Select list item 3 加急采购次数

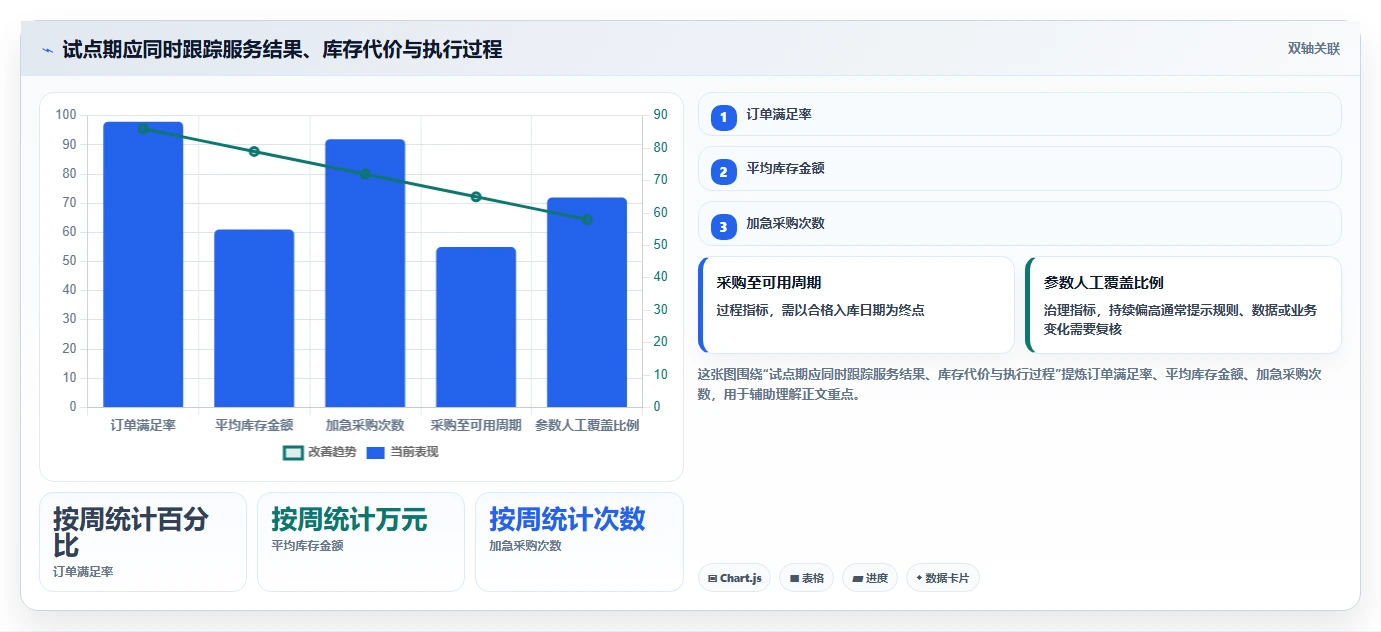[x=1019, y=223]
